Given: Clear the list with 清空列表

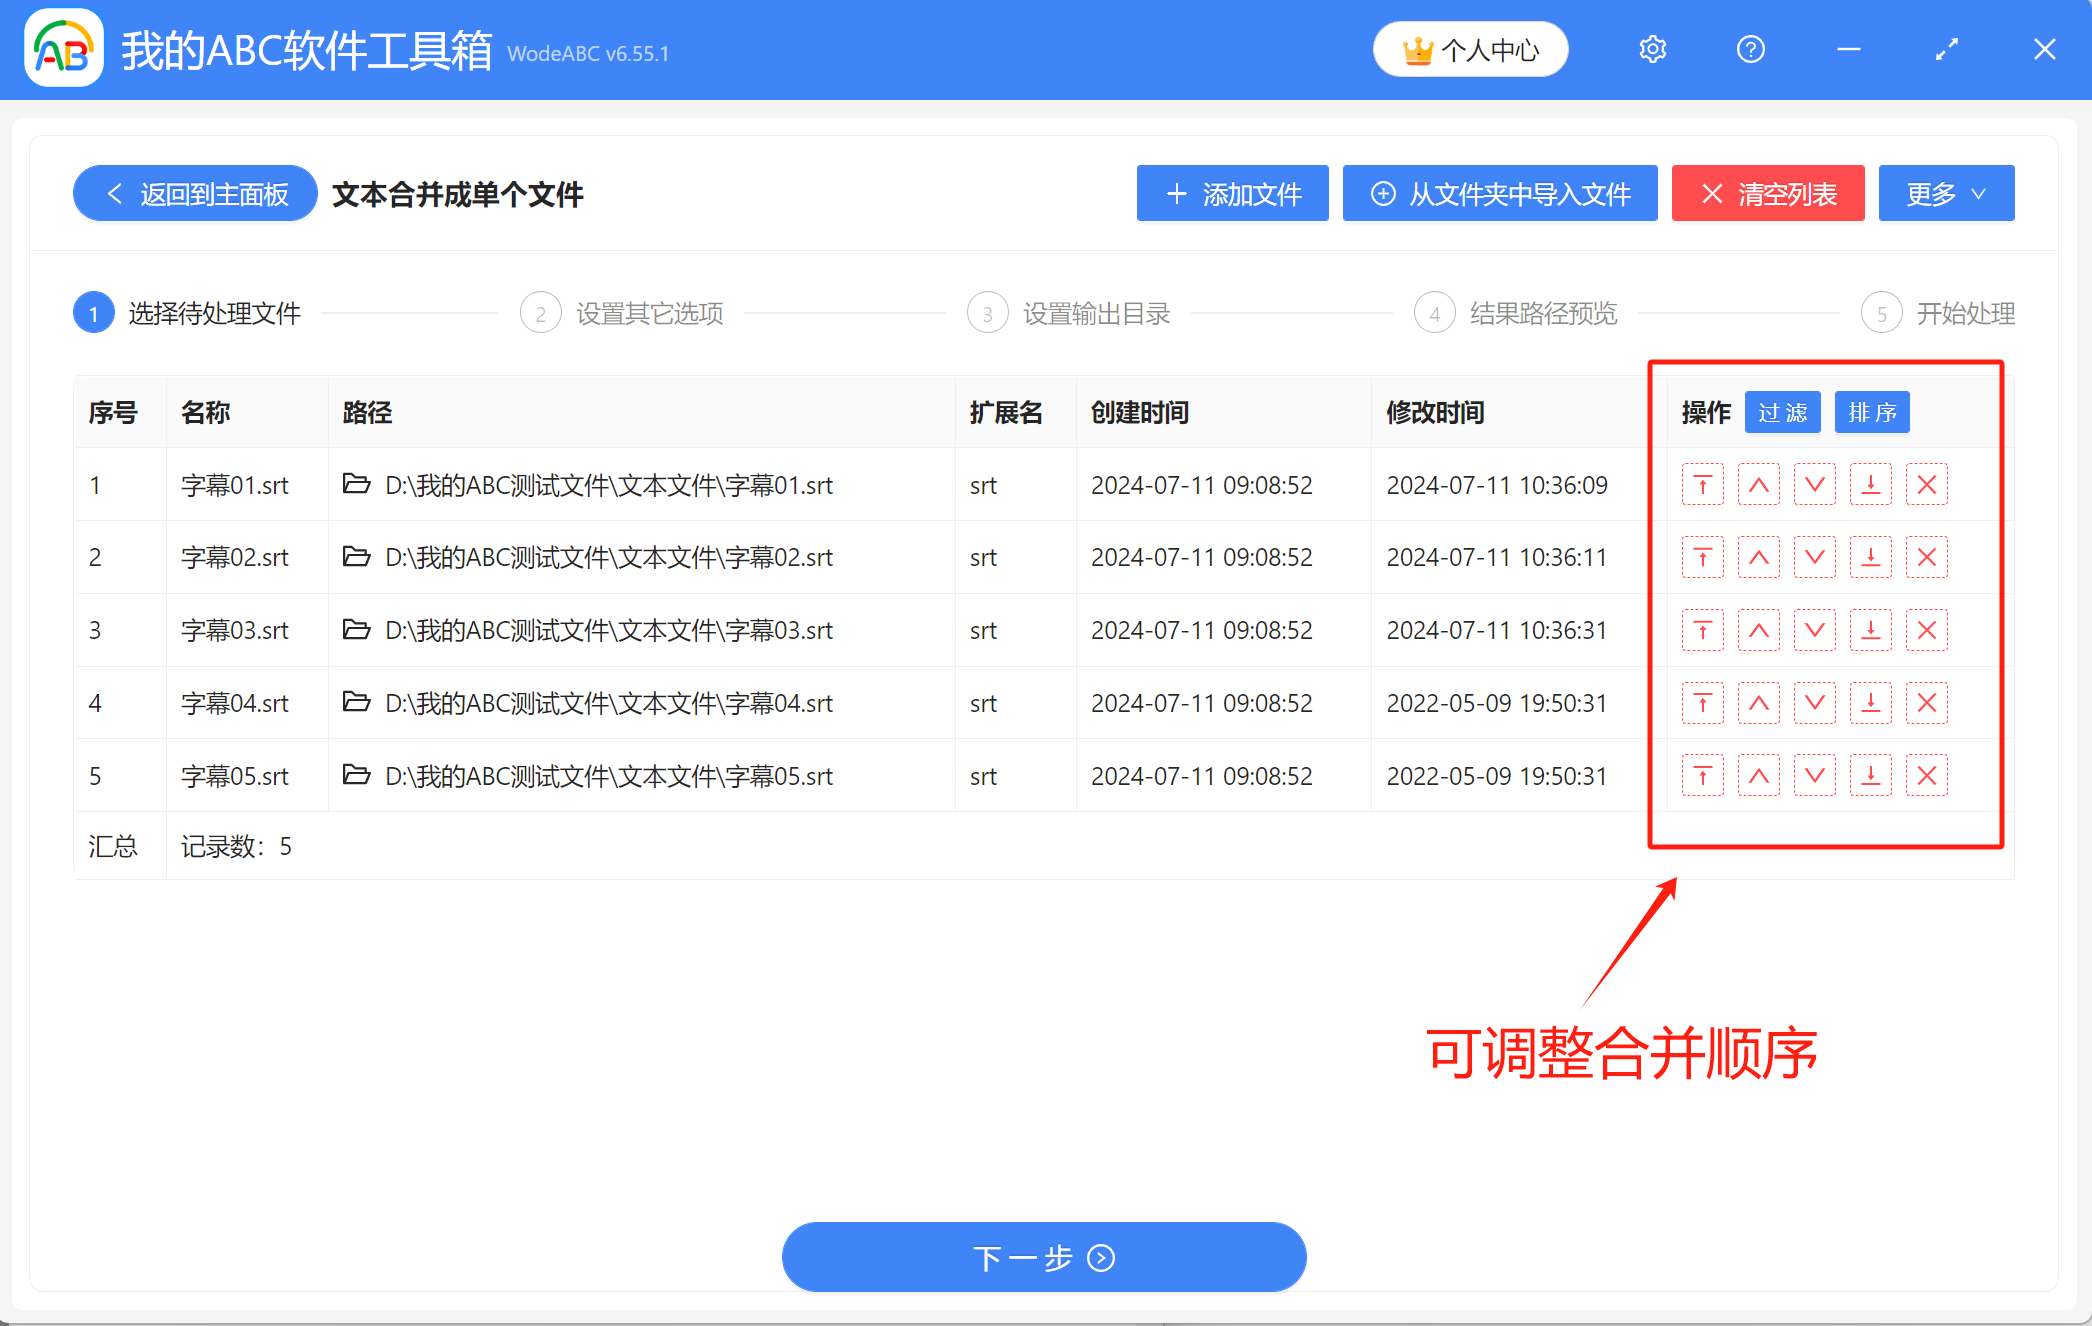Looking at the screenshot, I should coord(1767,193).
